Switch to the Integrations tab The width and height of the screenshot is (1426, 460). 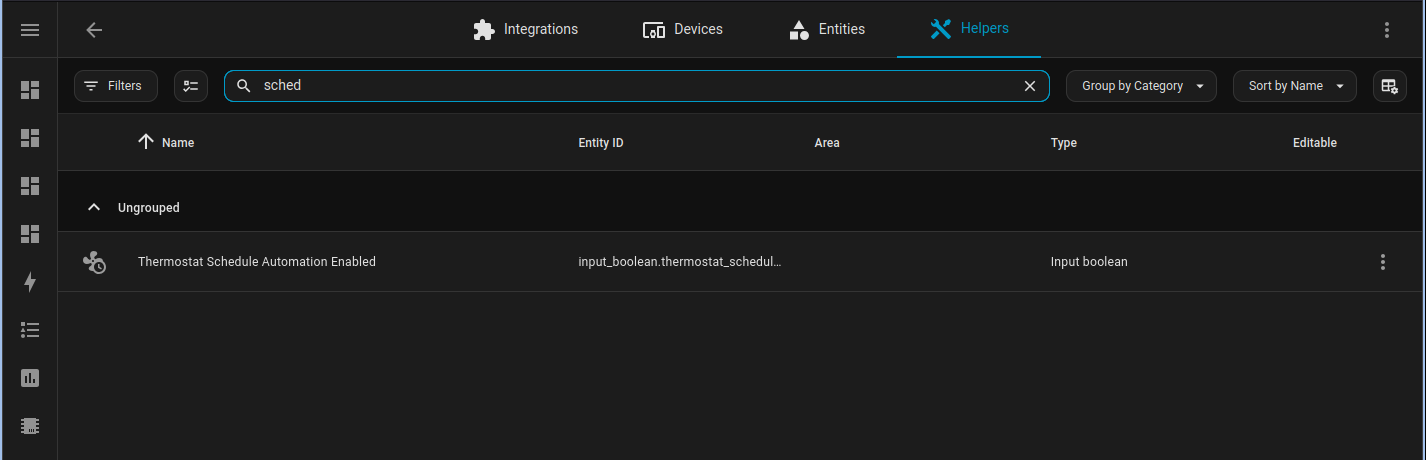click(525, 29)
